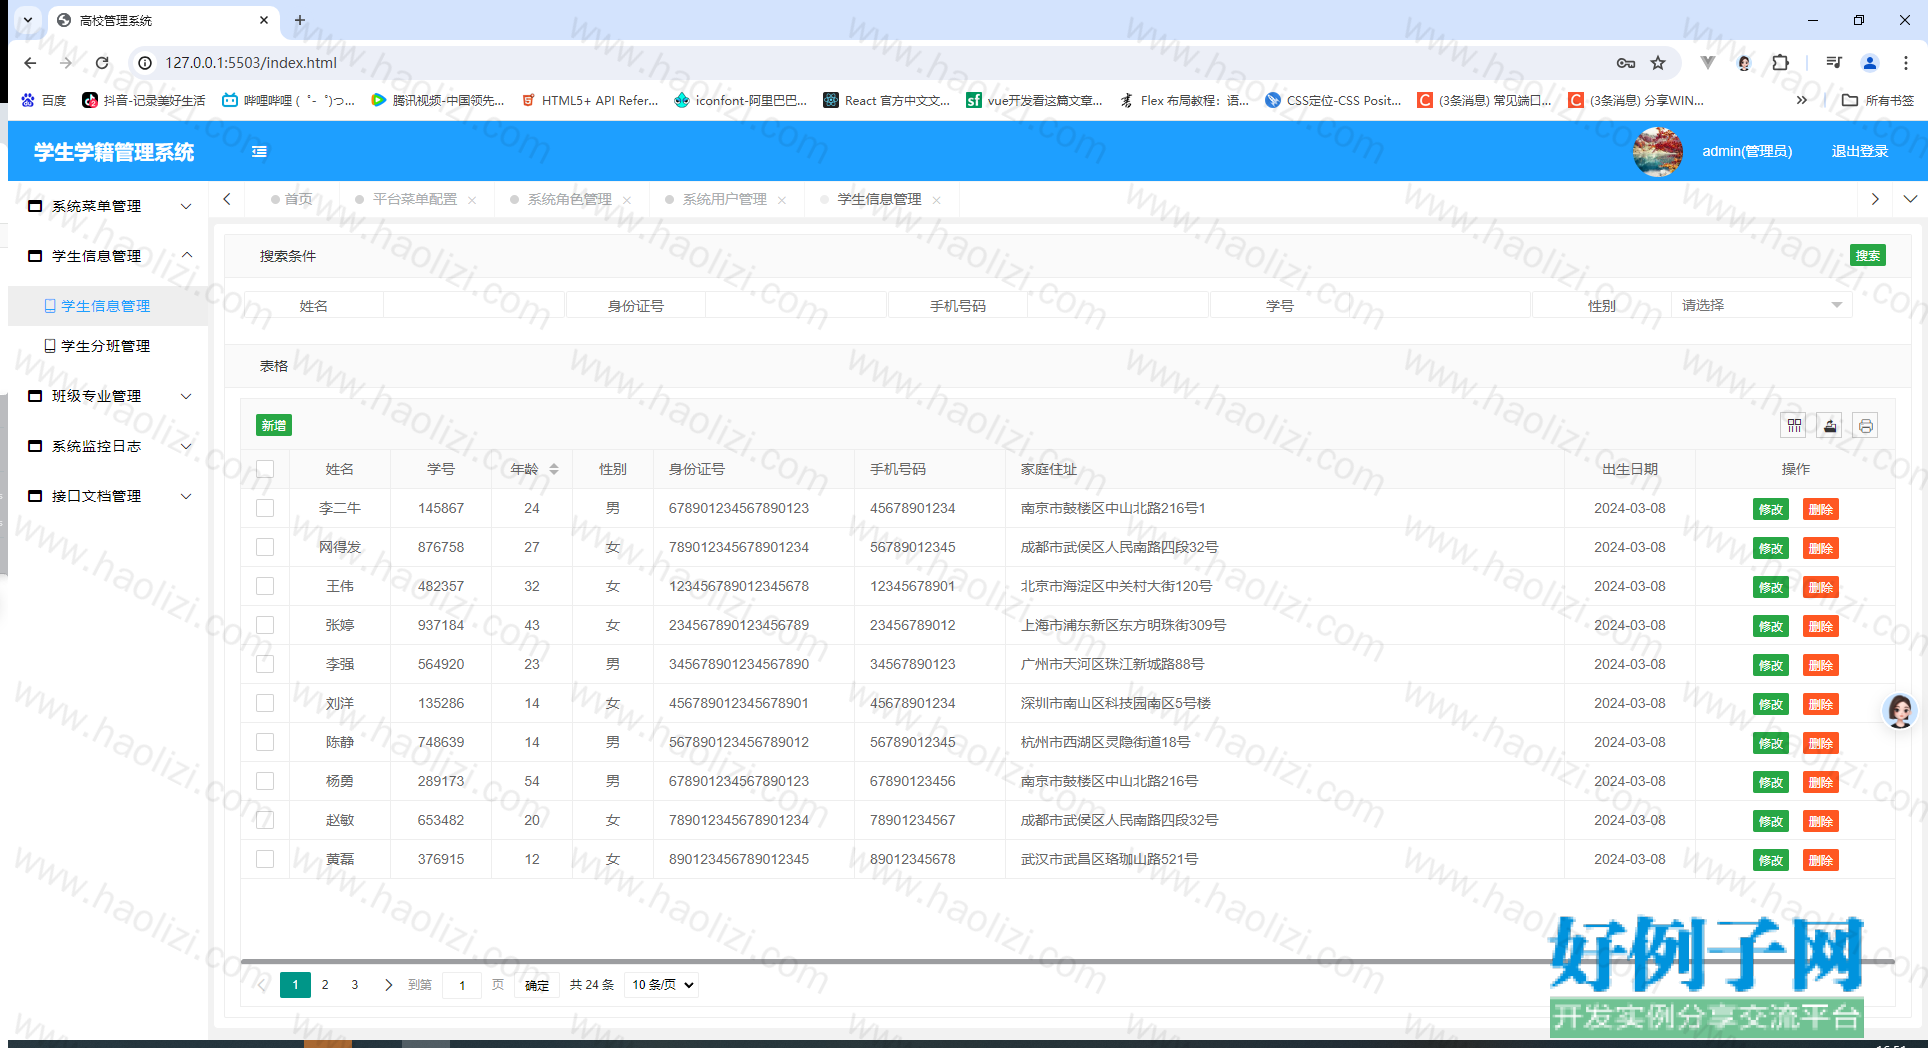Click the pagination 确定 button
Viewport: 1928px width, 1048px height.
click(537, 985)
